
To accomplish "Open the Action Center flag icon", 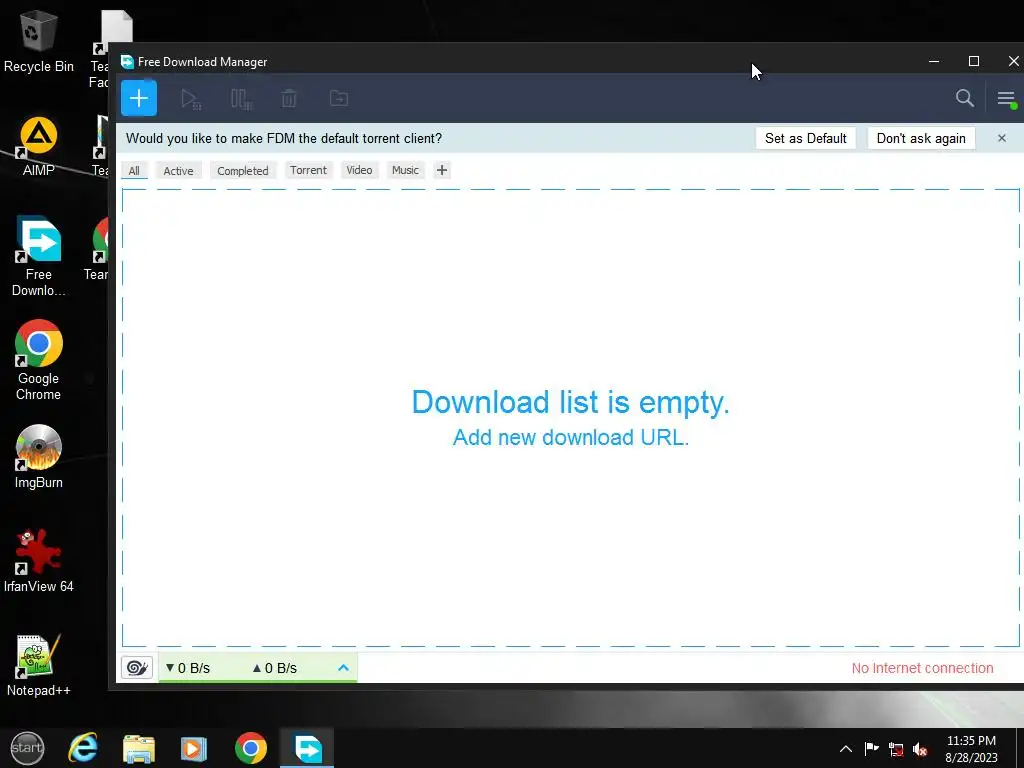I will click(x=871, y=748).
